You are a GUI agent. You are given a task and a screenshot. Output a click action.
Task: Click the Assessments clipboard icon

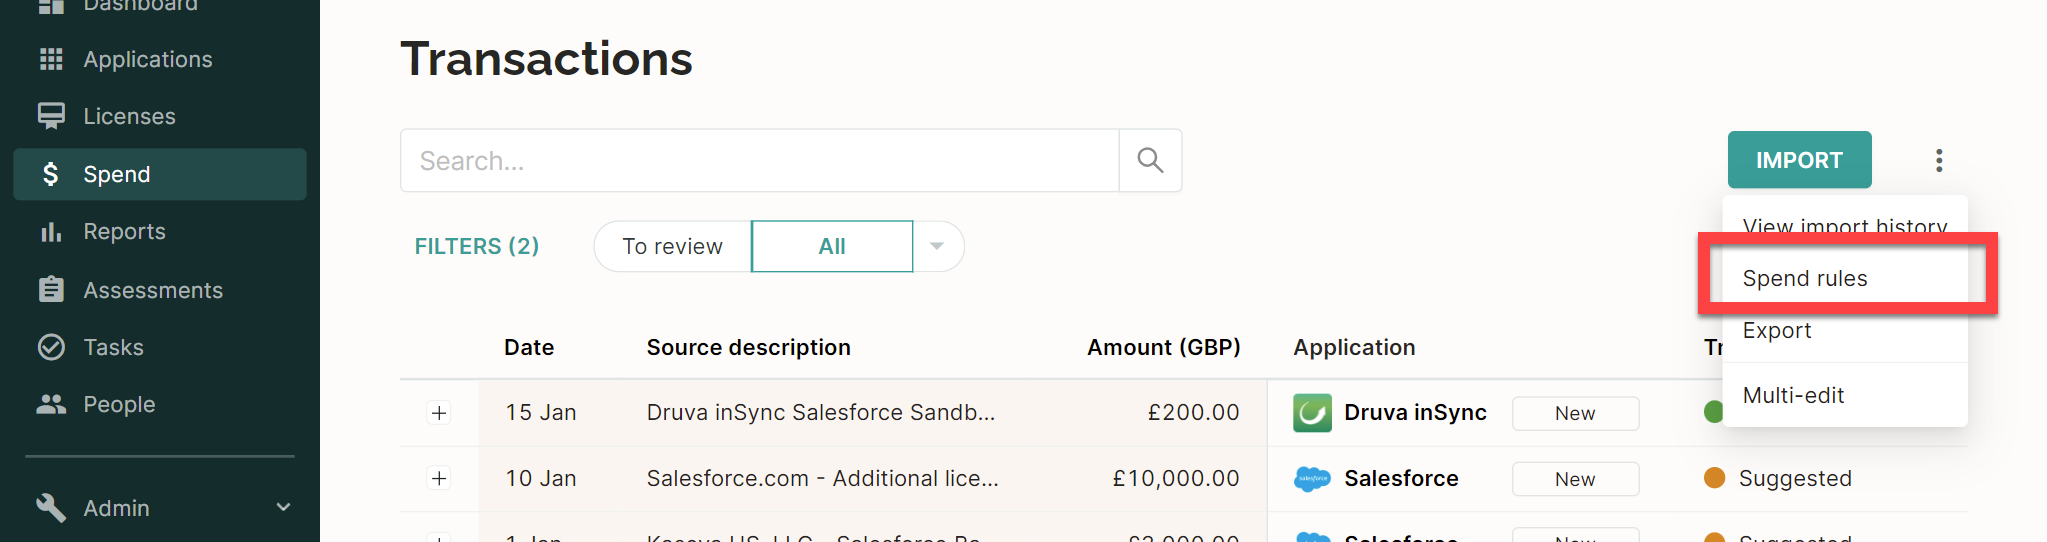51,290
